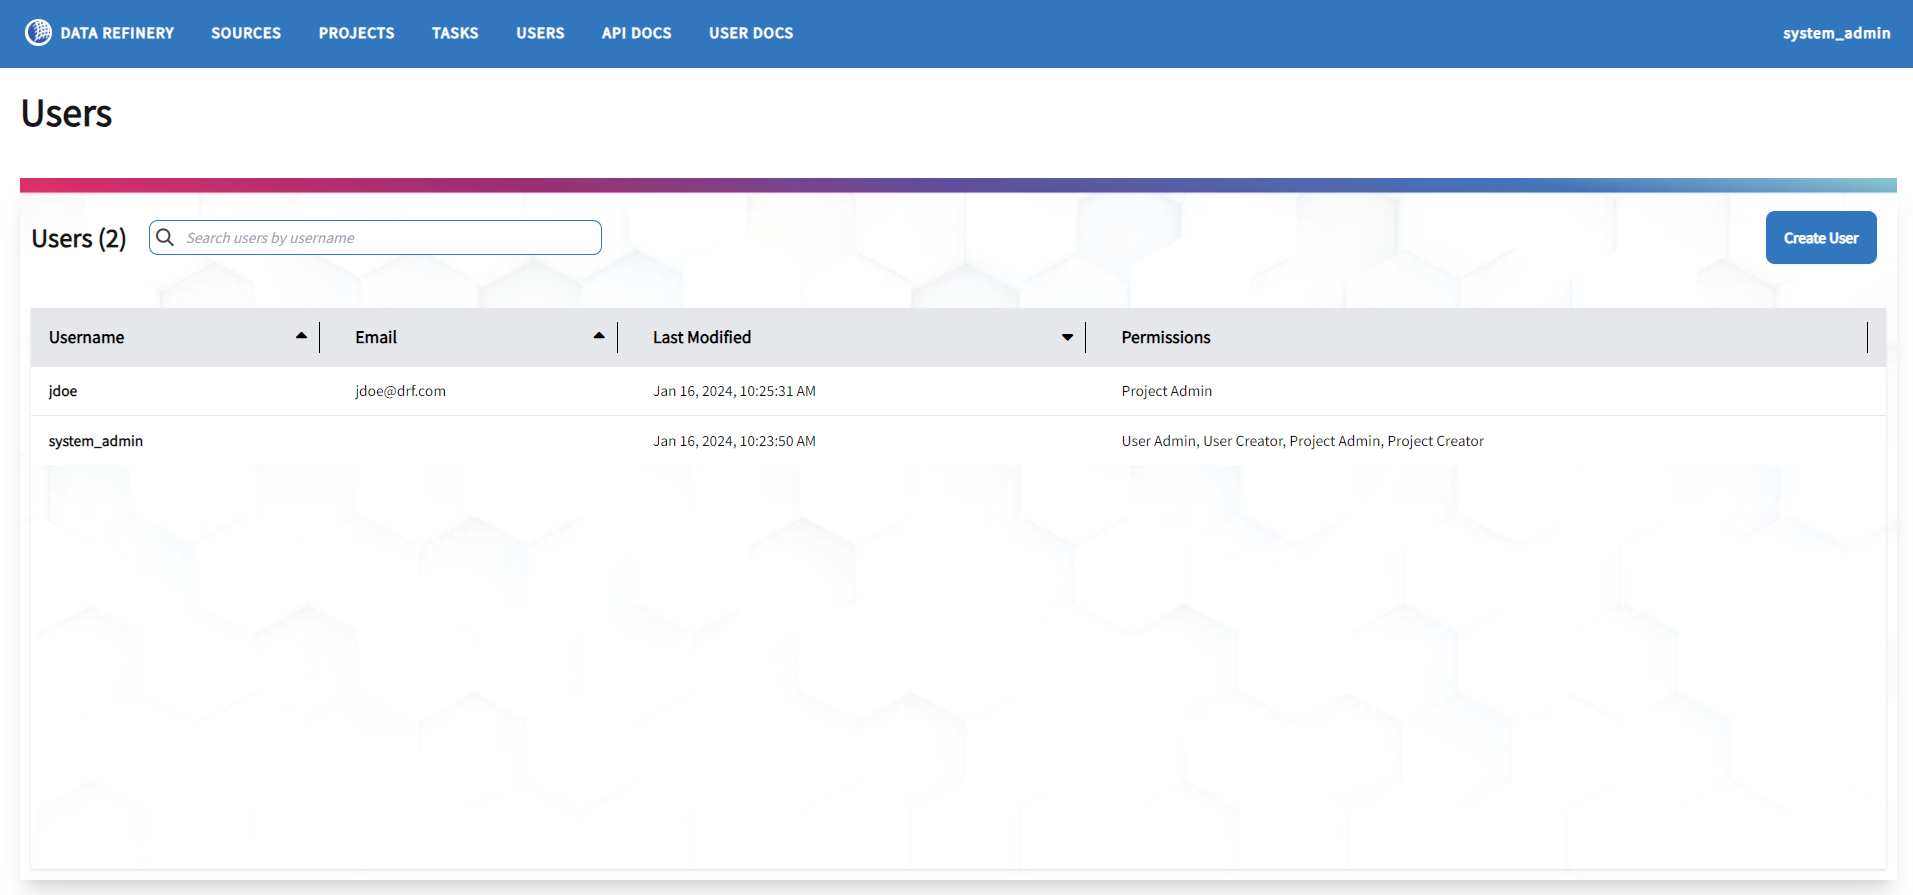
Task: Click the magnifier icon in search box
Action: coord(166,238)
